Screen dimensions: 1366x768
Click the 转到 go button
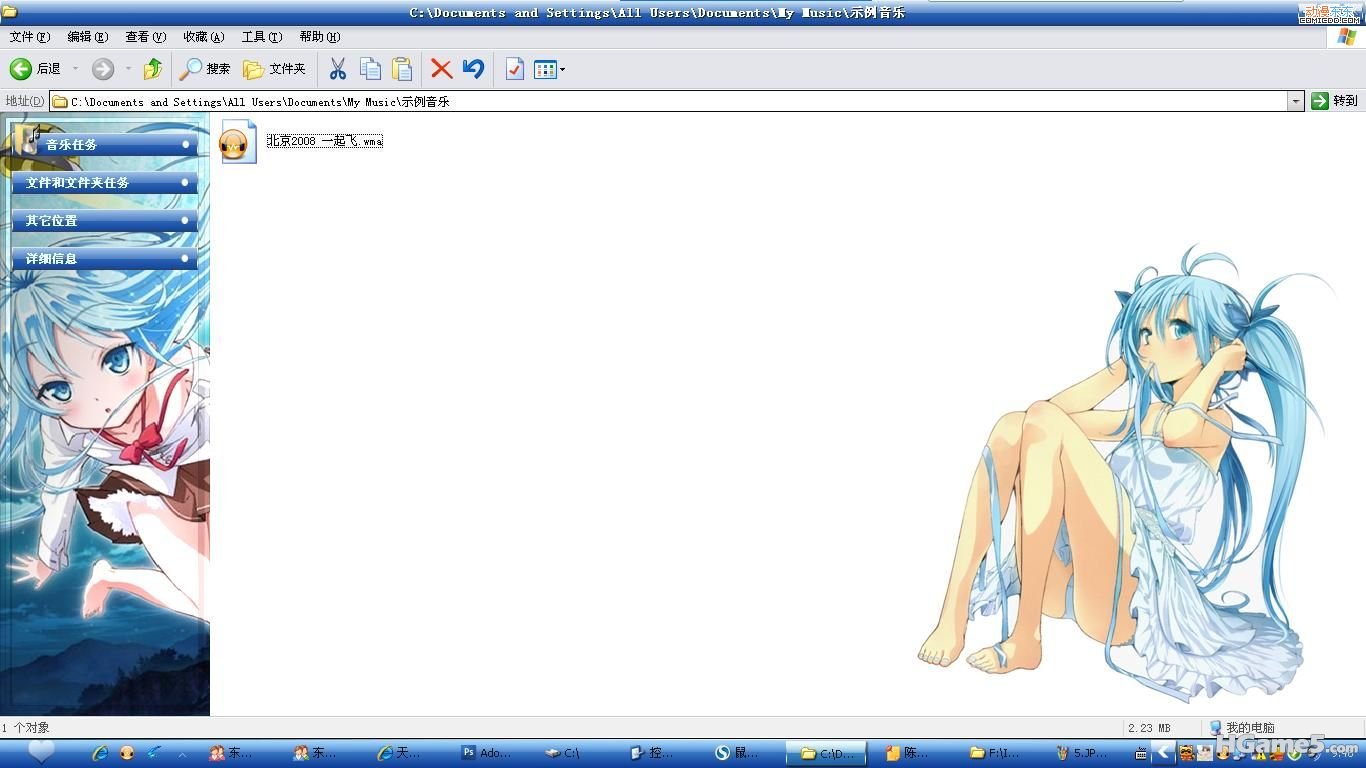(x=1335, y=101)
